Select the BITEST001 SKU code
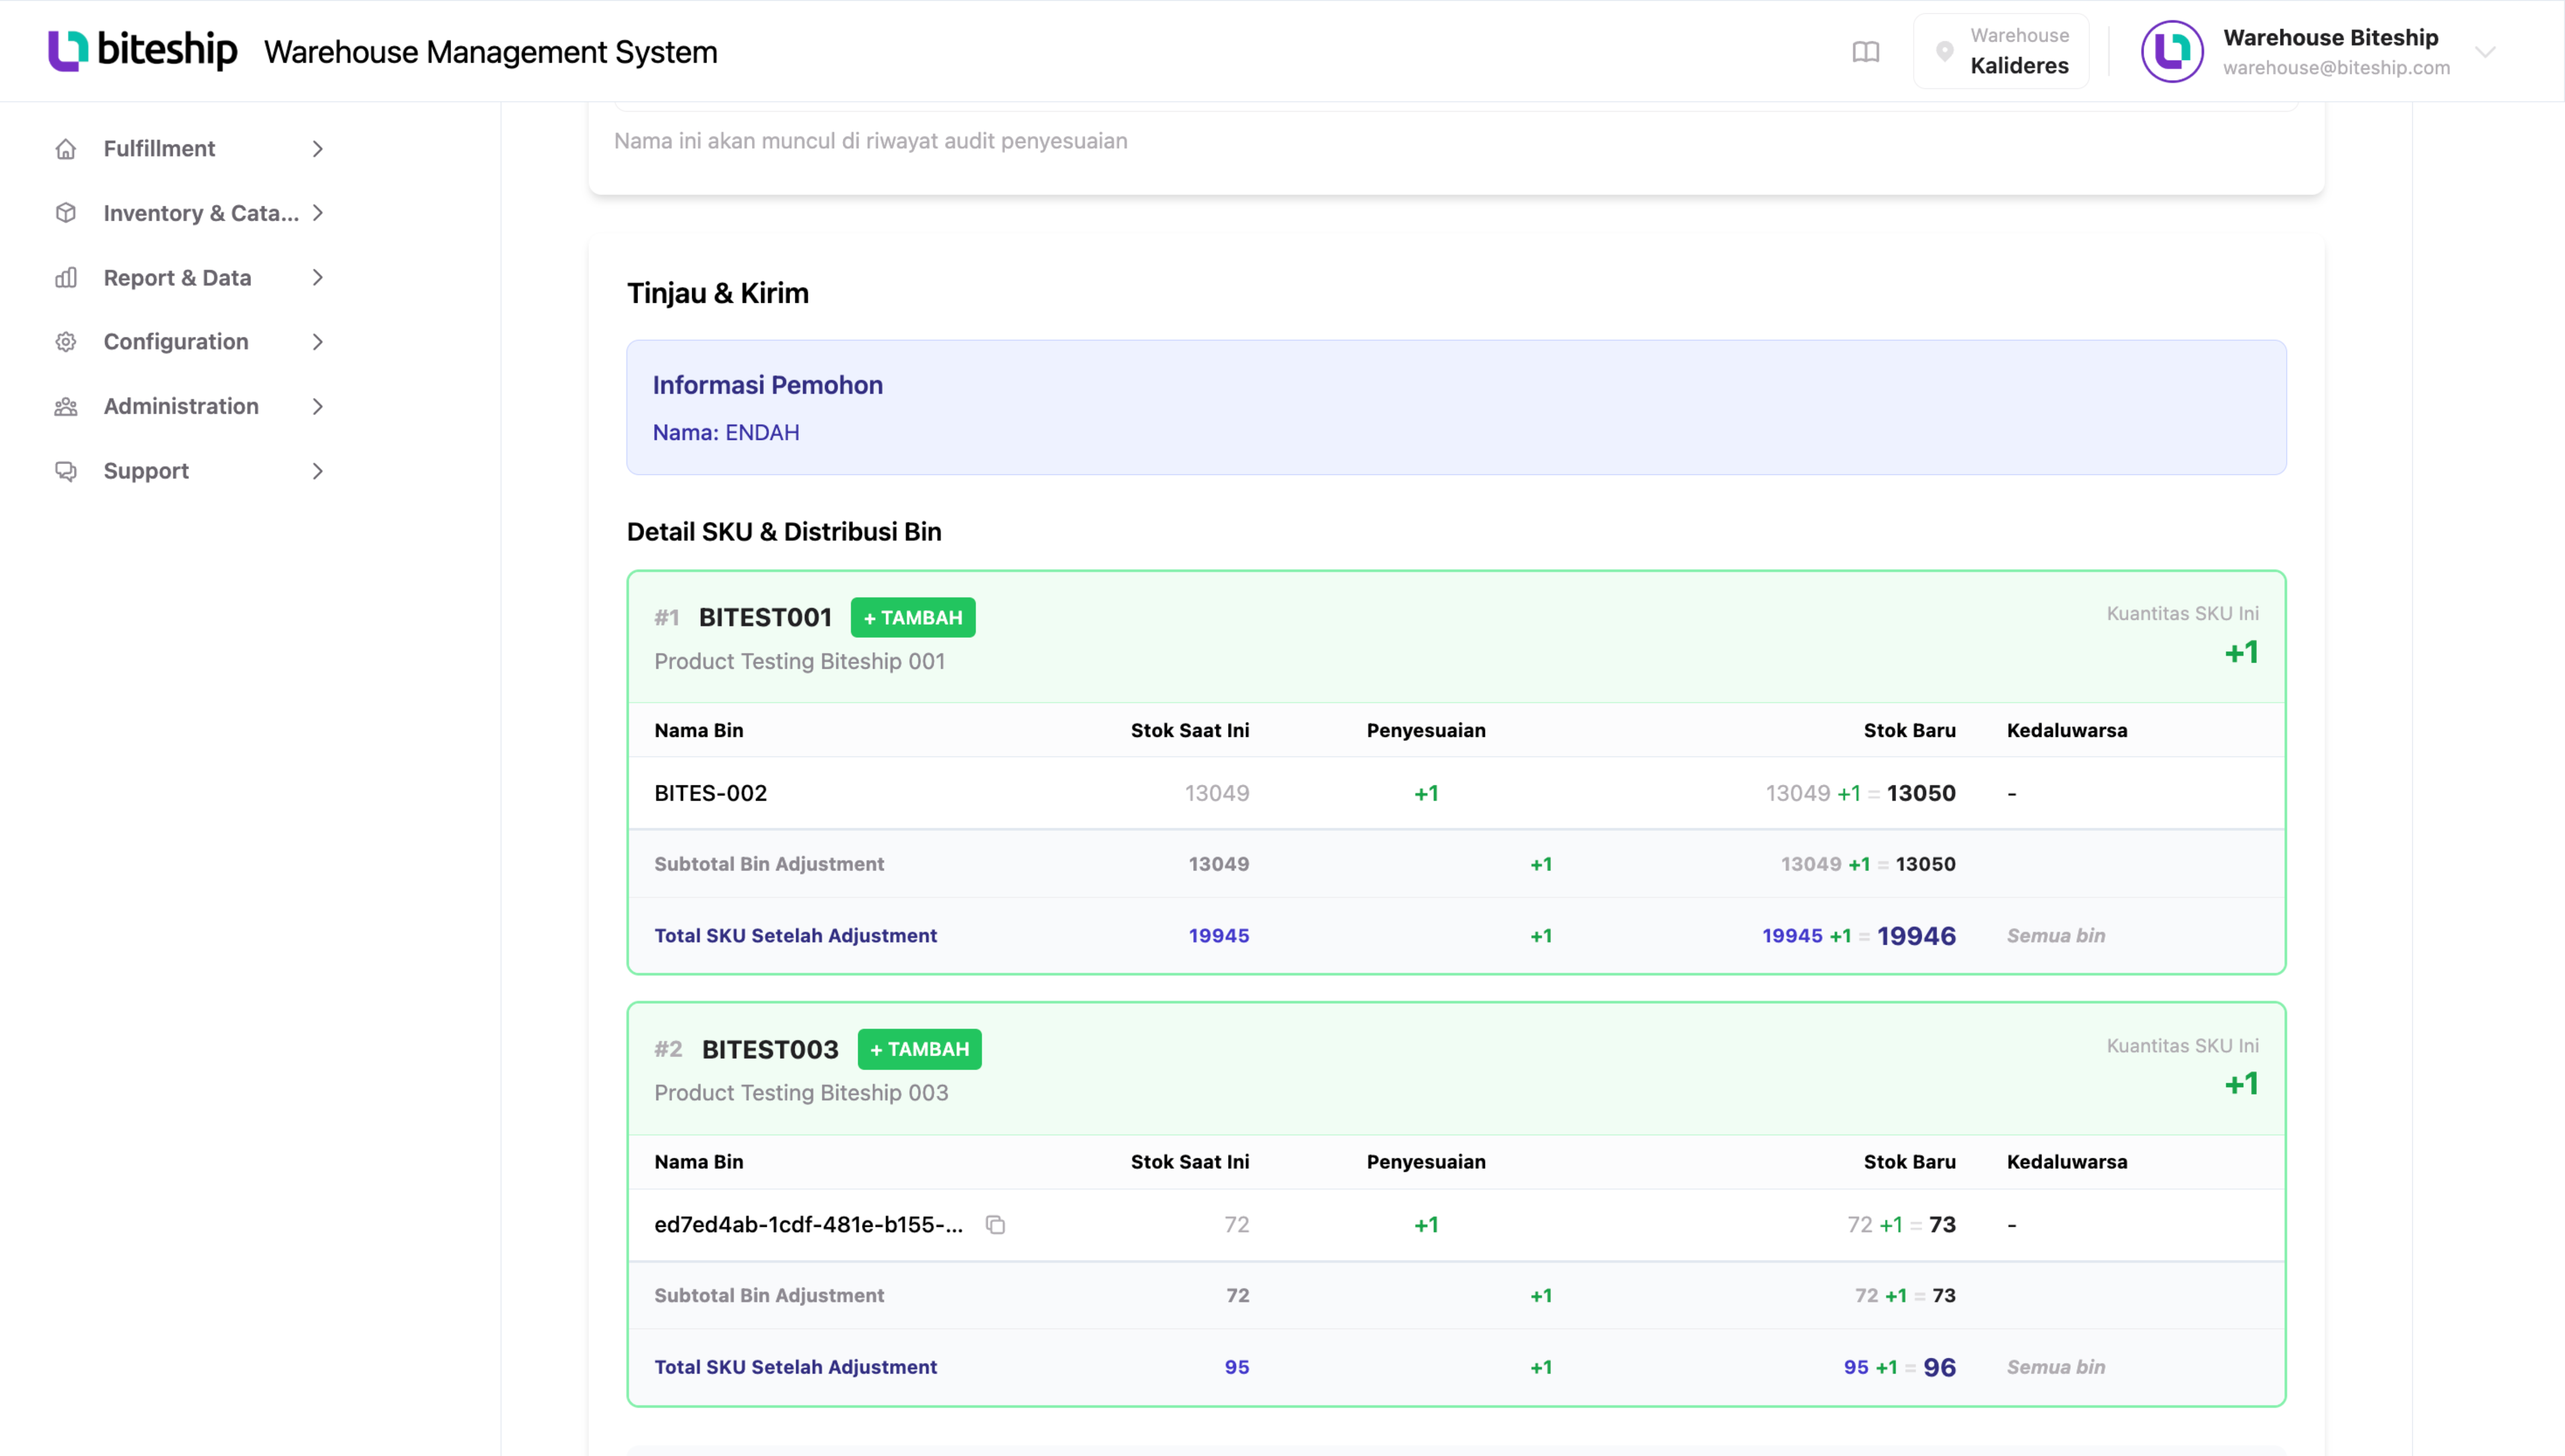This screenshot has height=1456, width=2565. (x=765, y=617)
